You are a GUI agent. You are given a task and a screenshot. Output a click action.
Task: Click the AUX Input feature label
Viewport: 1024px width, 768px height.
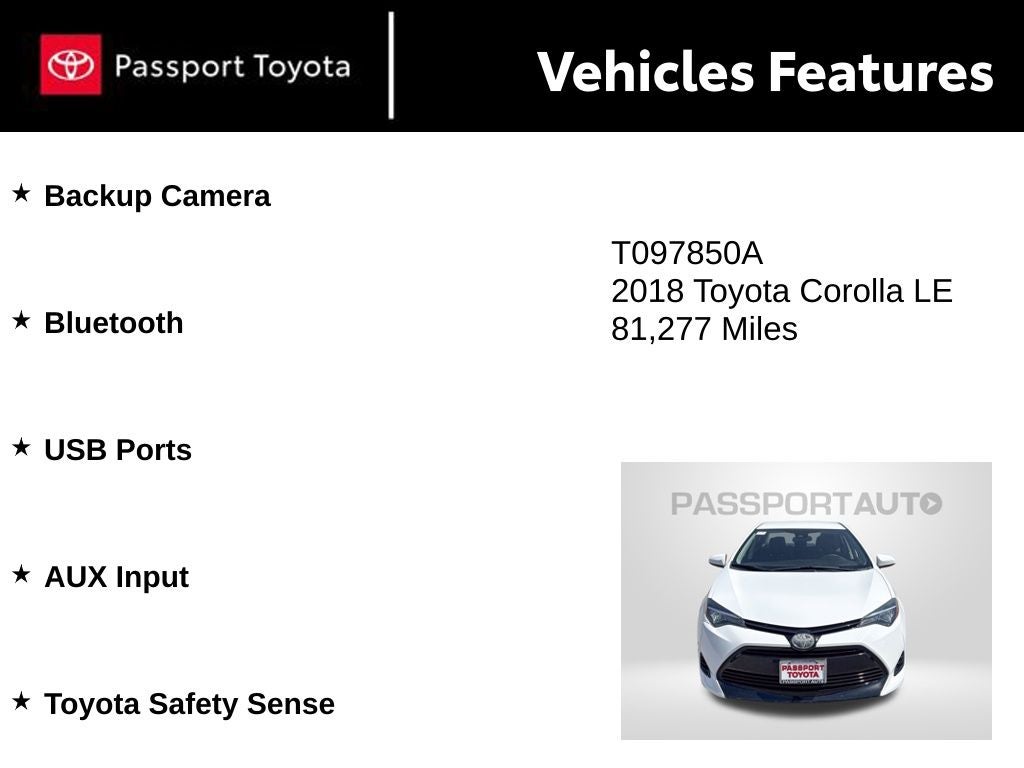(116, 577)
